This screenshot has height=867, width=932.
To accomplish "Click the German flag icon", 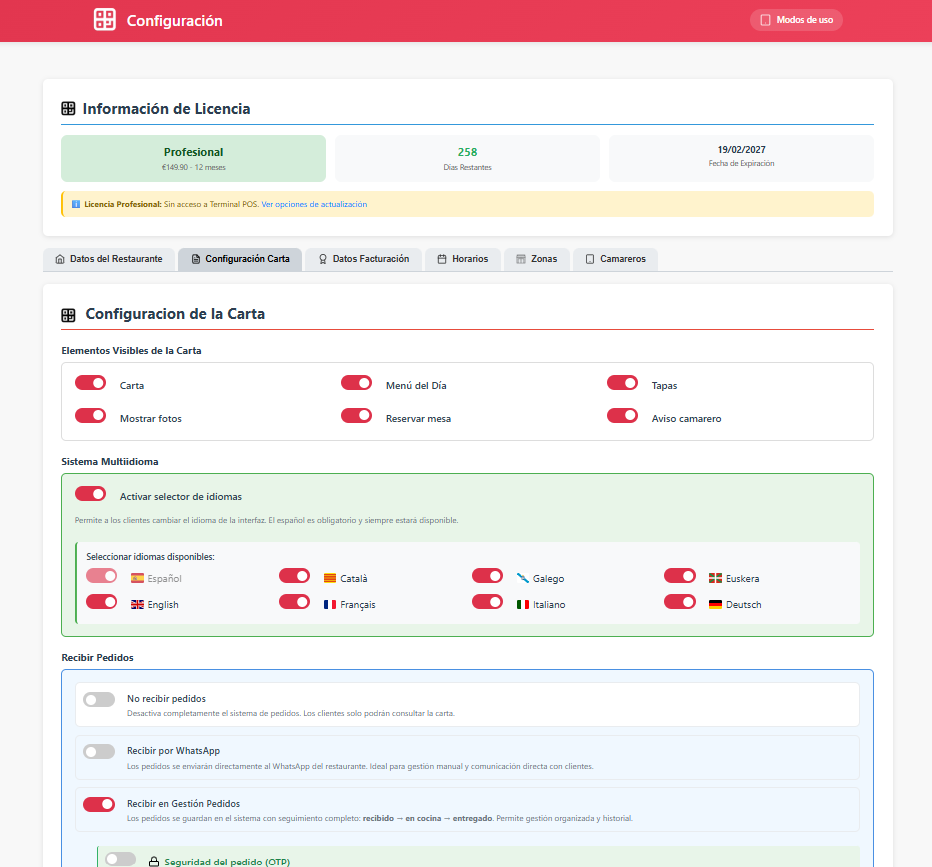I will (715, 604).
